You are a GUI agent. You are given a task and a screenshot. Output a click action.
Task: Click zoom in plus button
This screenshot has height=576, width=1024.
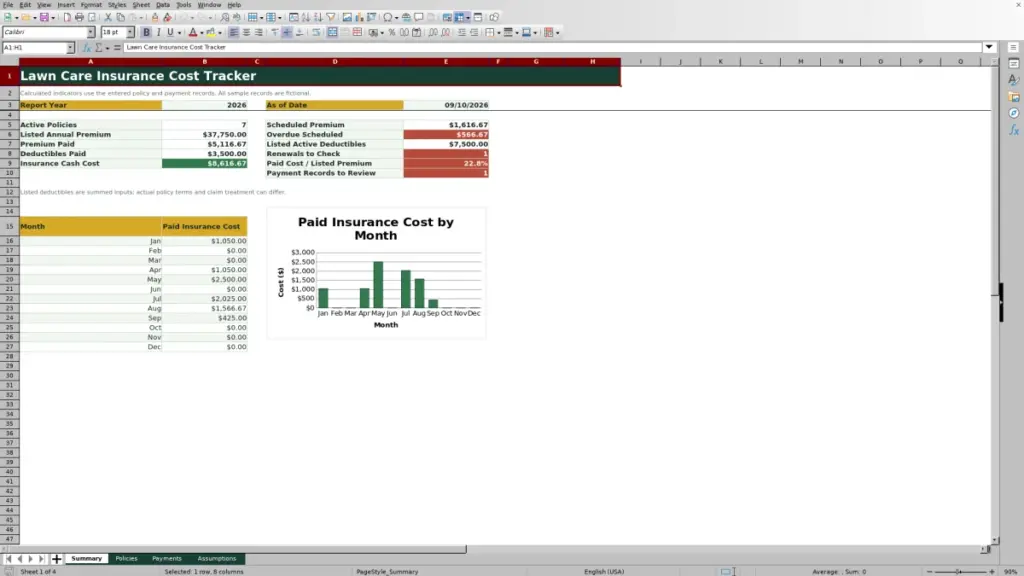[x=992, y=571]
